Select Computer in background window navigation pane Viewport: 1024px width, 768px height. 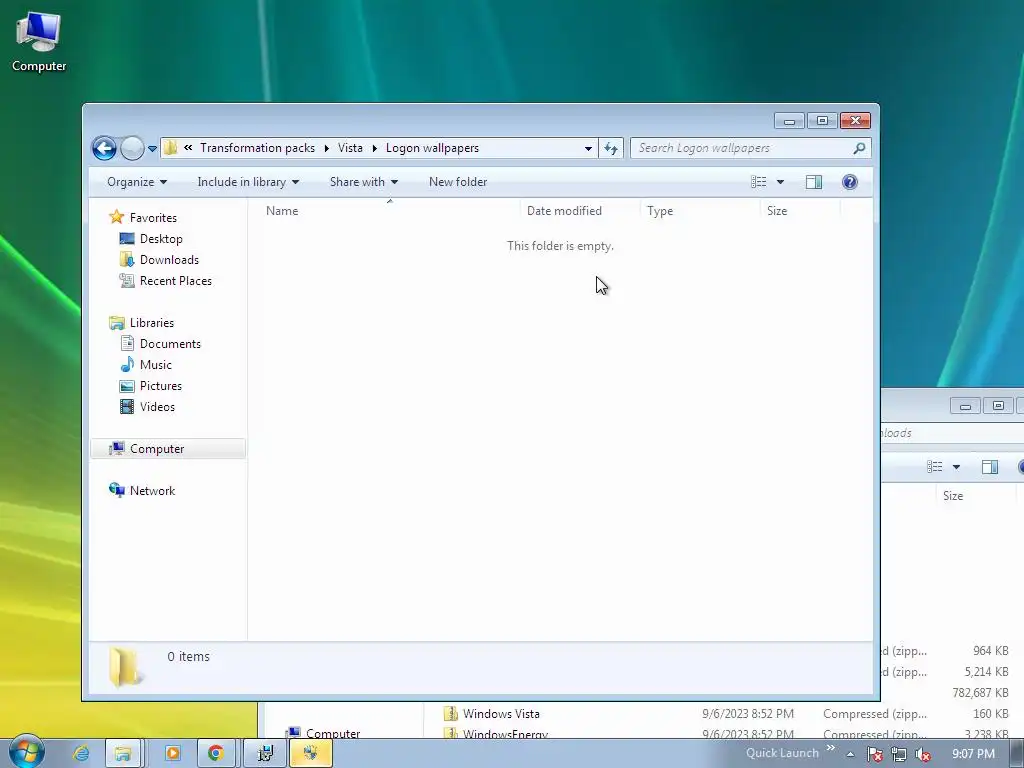[x=325, y=733]
